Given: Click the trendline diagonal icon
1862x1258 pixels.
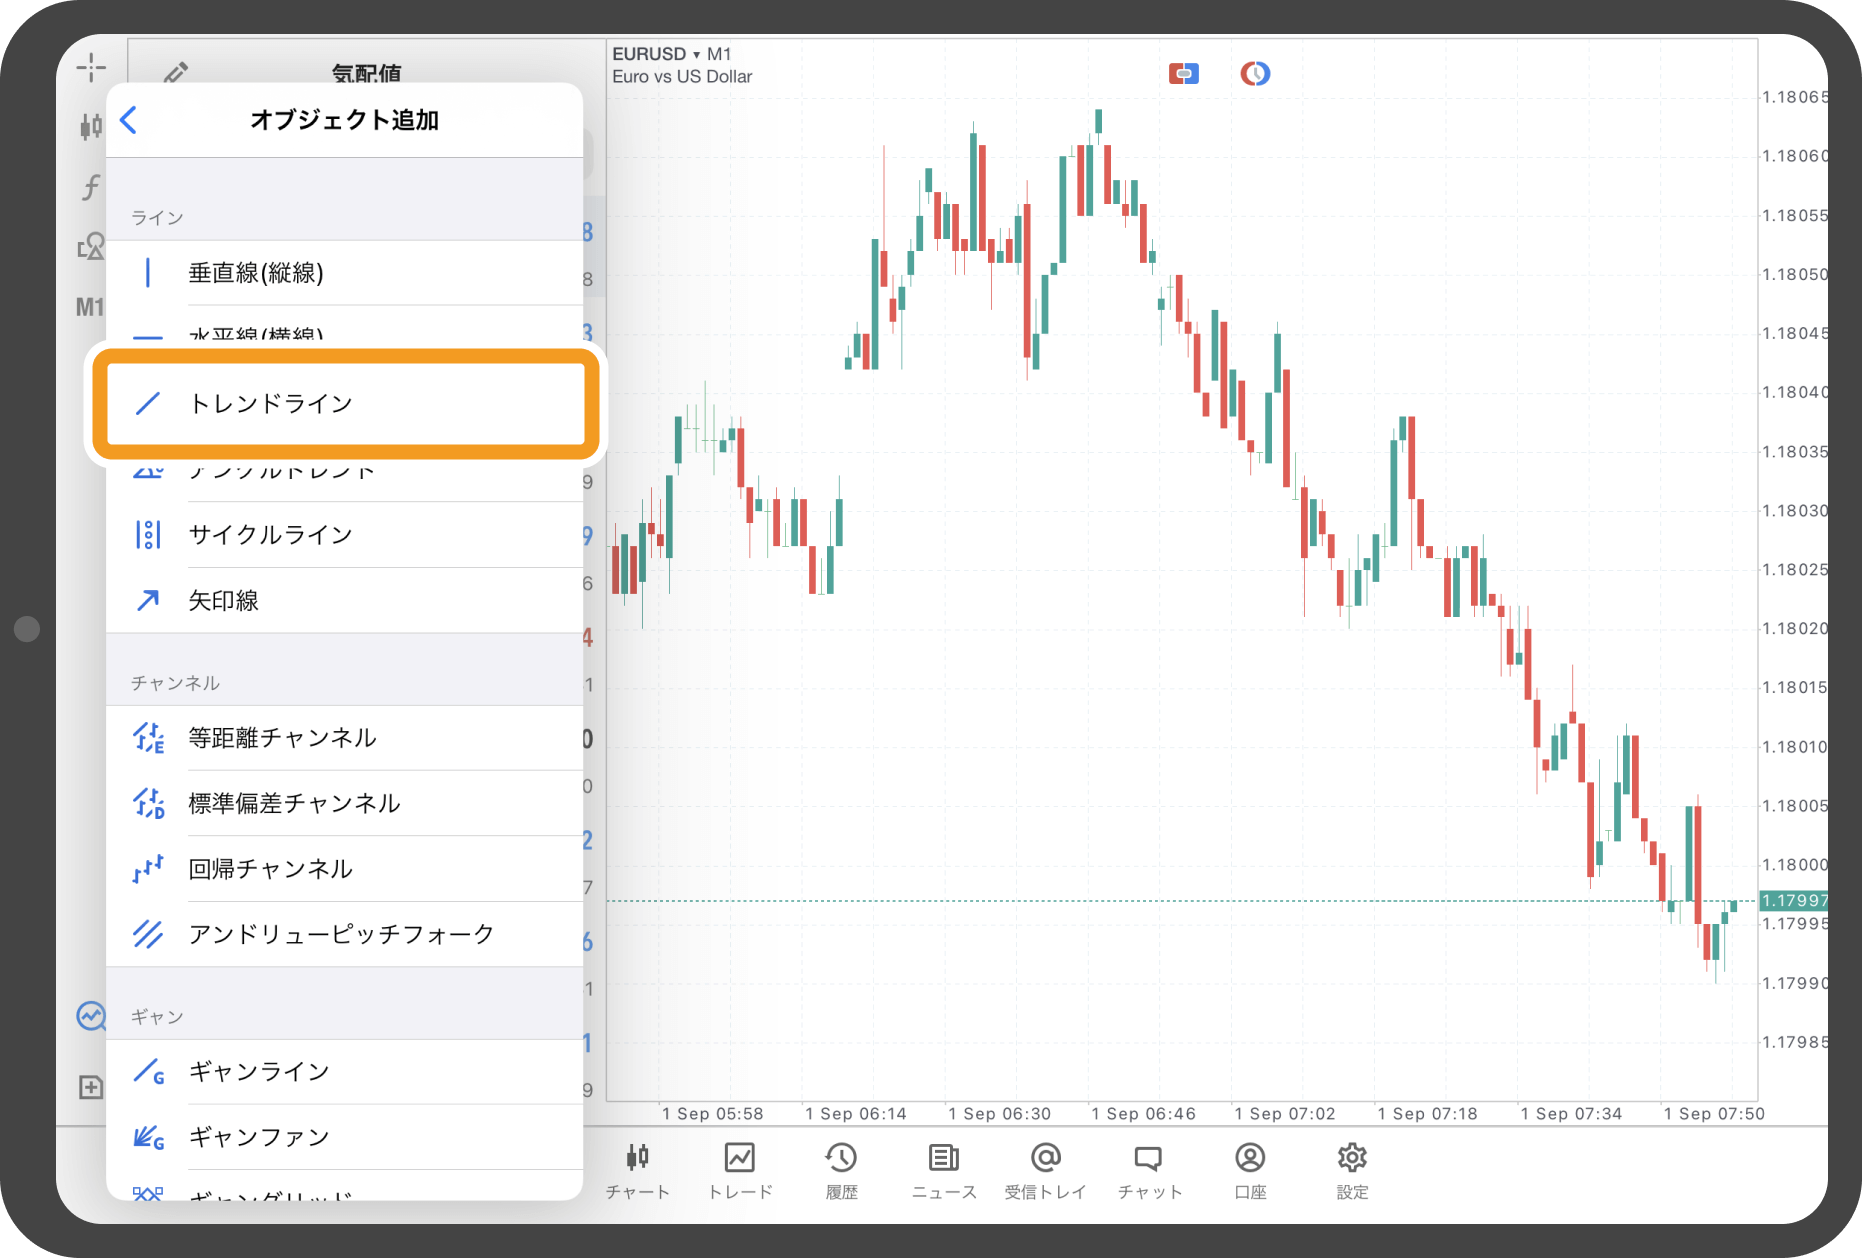Looking at the screenshot, I should tap(148, 403).
